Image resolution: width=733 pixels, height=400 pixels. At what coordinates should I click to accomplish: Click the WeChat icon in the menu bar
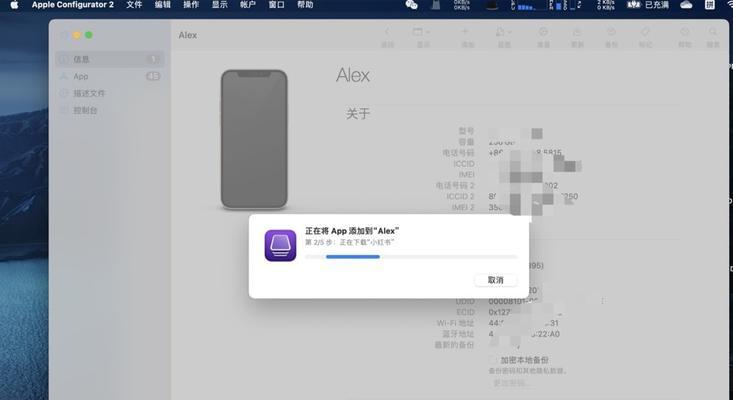(x=411, y=5)
